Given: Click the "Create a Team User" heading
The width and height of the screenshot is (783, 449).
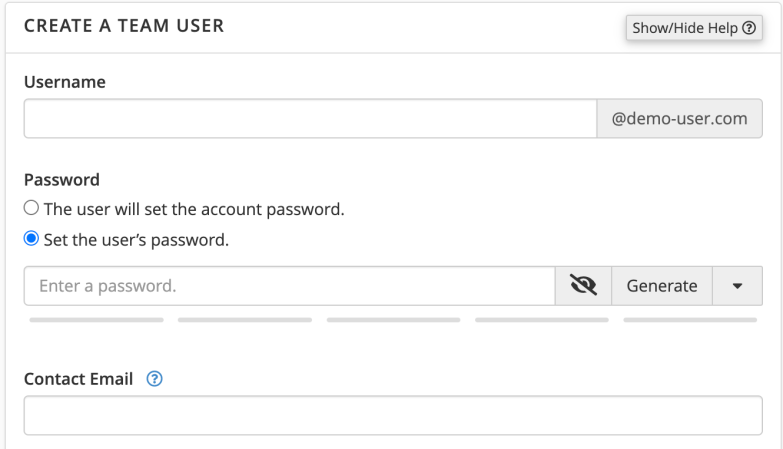Looking at the screenshot, I should 124,26.
